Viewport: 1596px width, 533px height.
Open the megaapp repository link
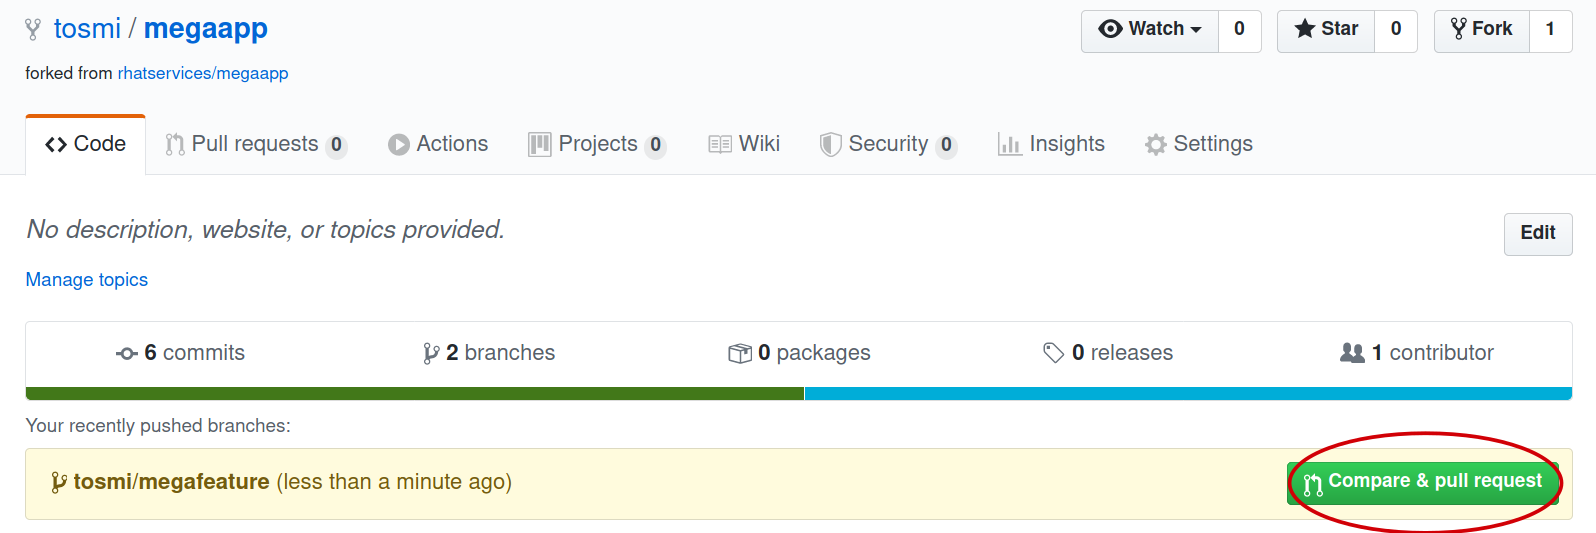[206, 29]
